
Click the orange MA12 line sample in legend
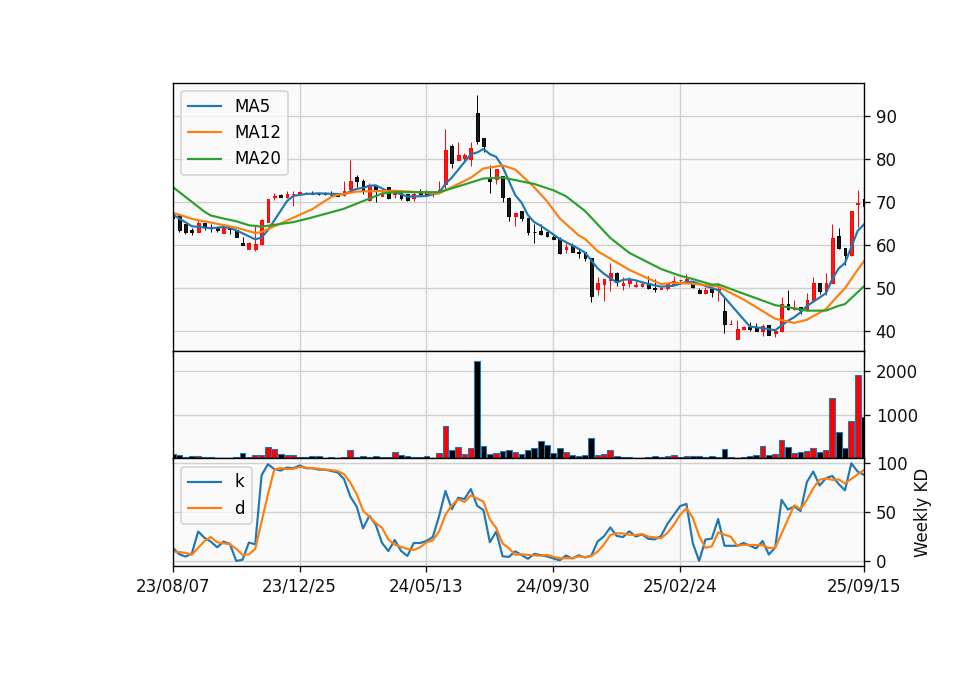point(204,132)
